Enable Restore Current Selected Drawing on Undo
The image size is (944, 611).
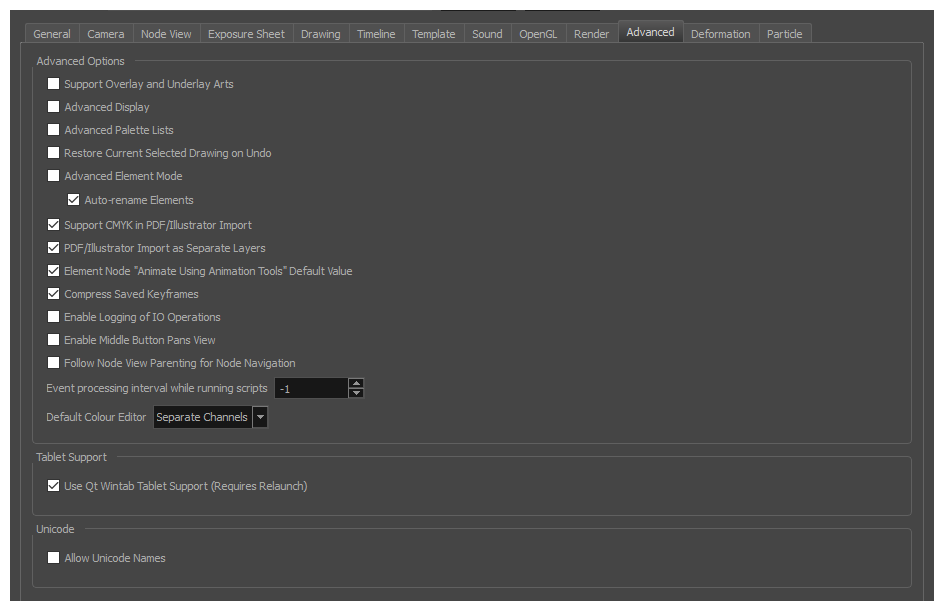click(53, 152)
